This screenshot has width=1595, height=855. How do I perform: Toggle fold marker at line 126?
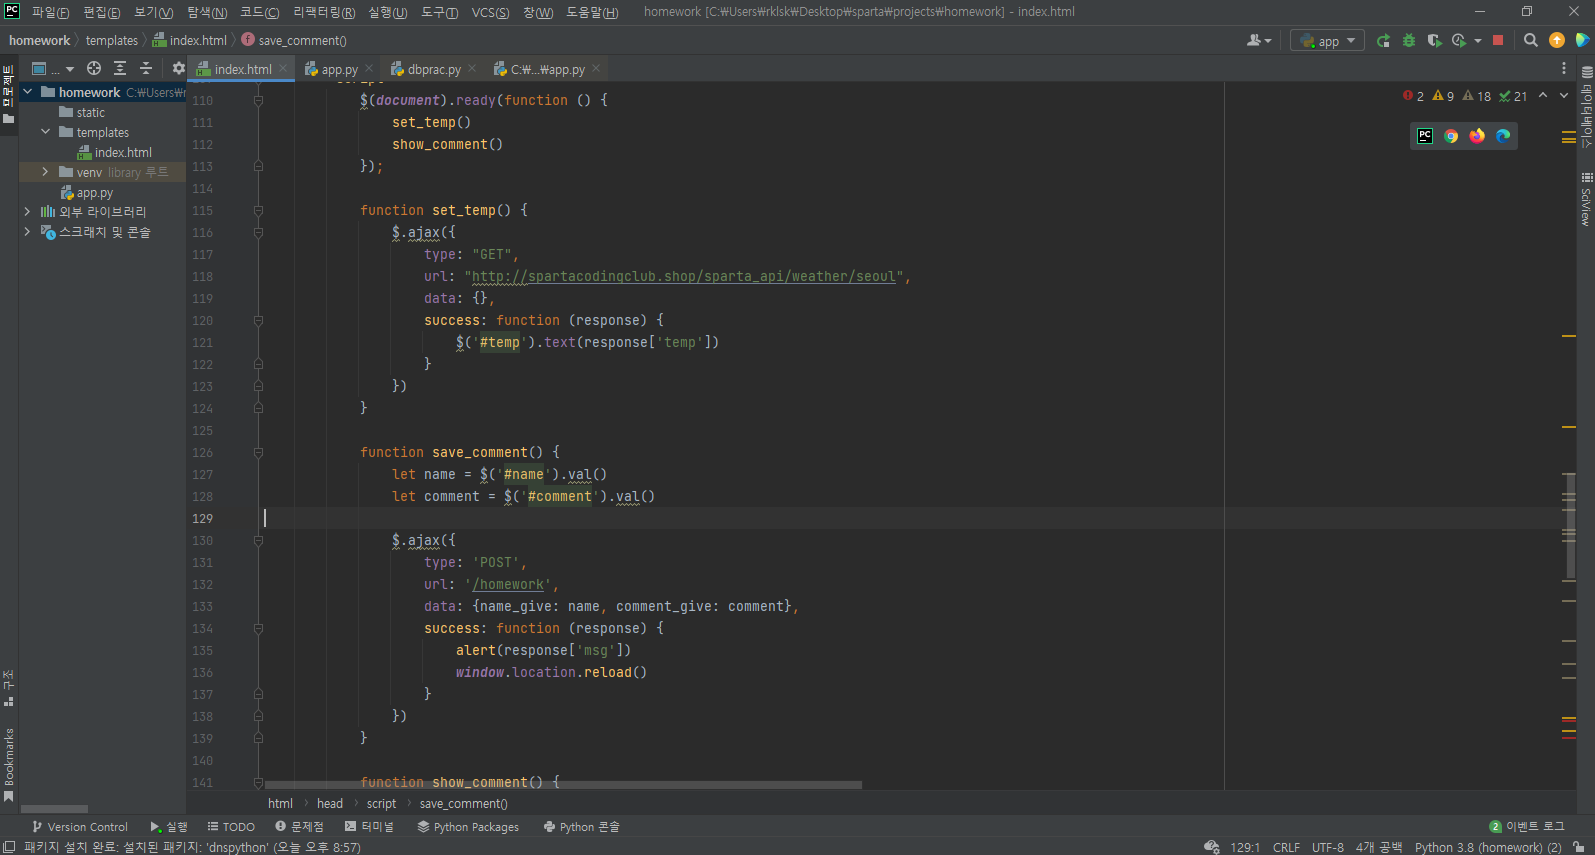(x=258, y=452)
